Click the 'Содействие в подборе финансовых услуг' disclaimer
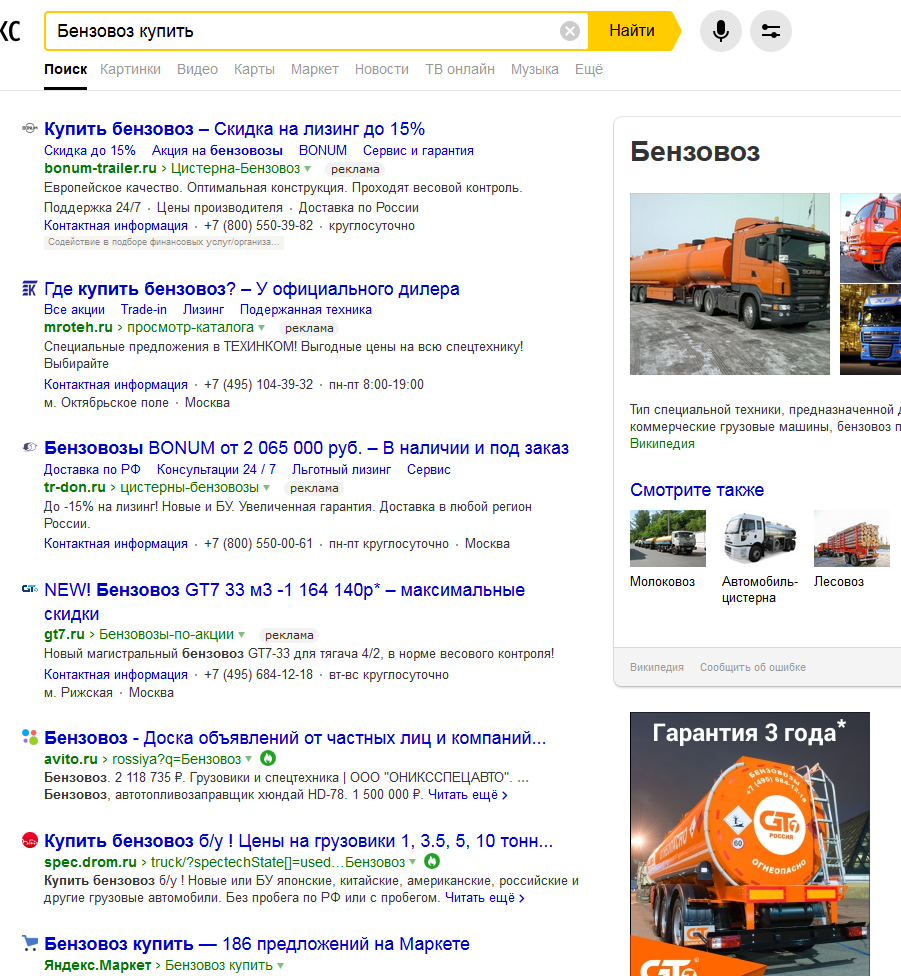The image size is (901, 976). coord(164,242)
